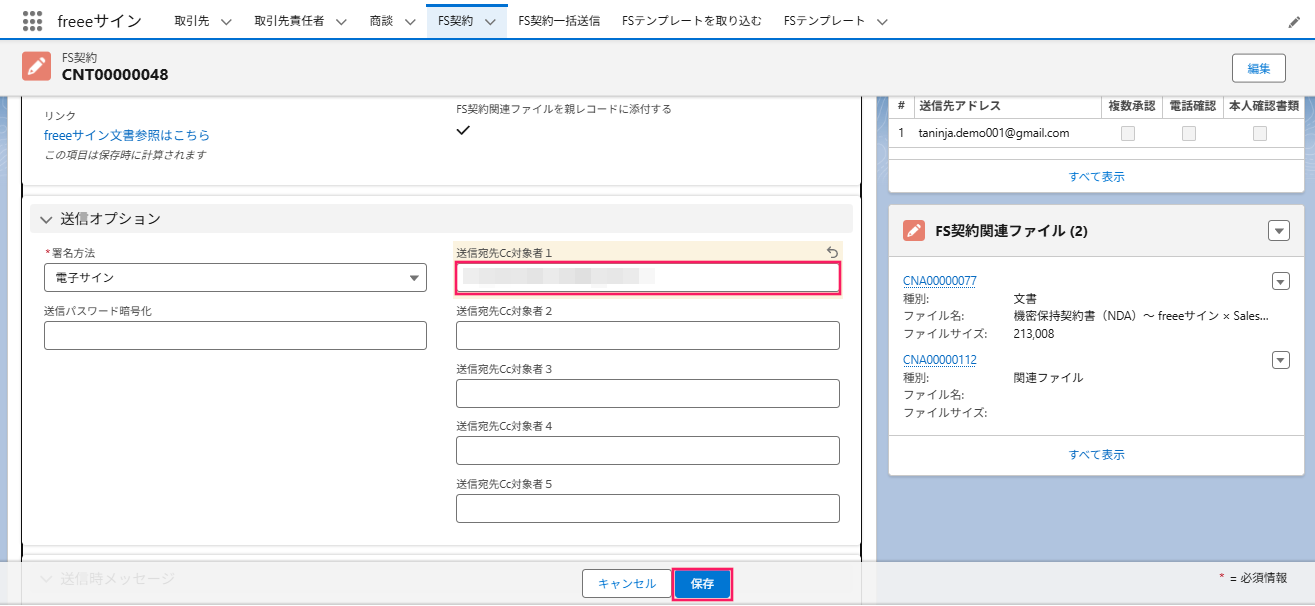This screenshot has width=1315, height=606.
Task: Open the 署名方法 combo box
Action: tap(235, 277)
